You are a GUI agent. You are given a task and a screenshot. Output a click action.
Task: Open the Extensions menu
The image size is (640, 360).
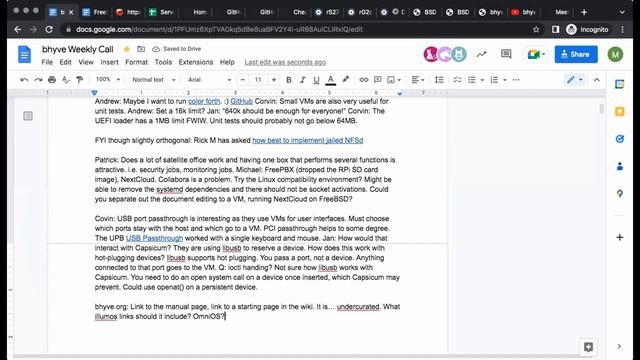[x=196, y=62]
